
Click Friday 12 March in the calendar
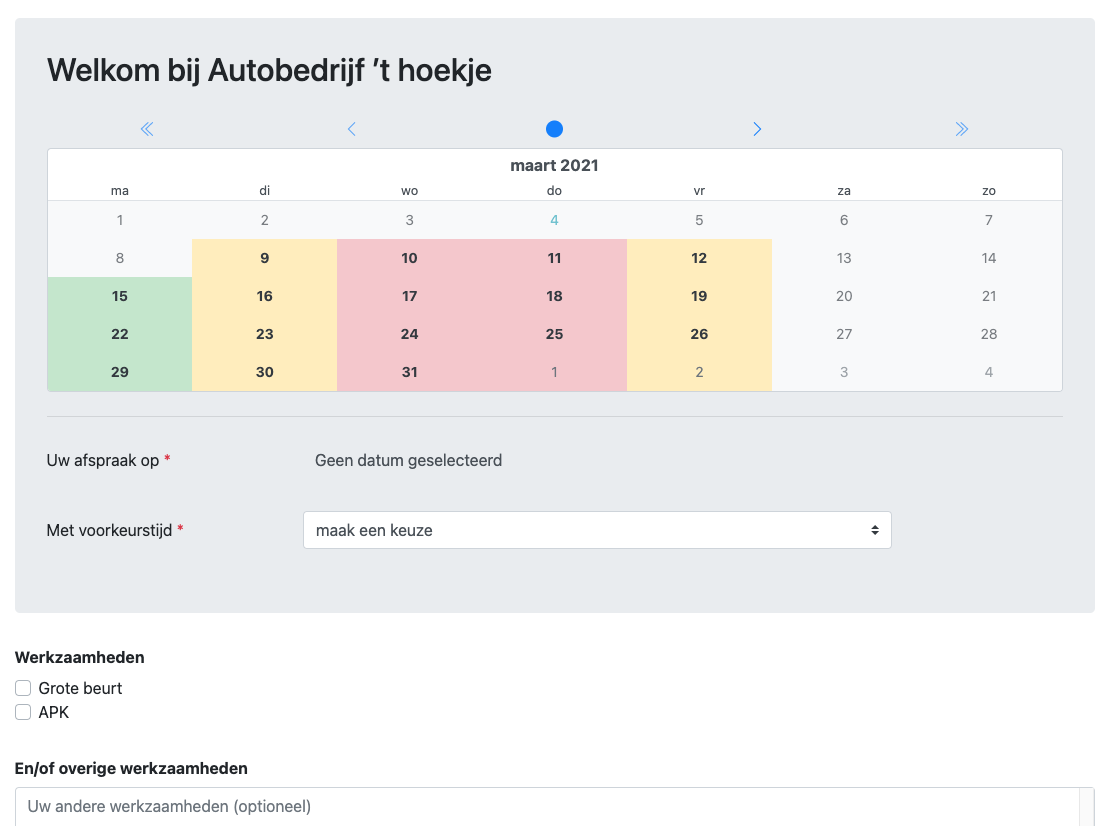point(699,258)
